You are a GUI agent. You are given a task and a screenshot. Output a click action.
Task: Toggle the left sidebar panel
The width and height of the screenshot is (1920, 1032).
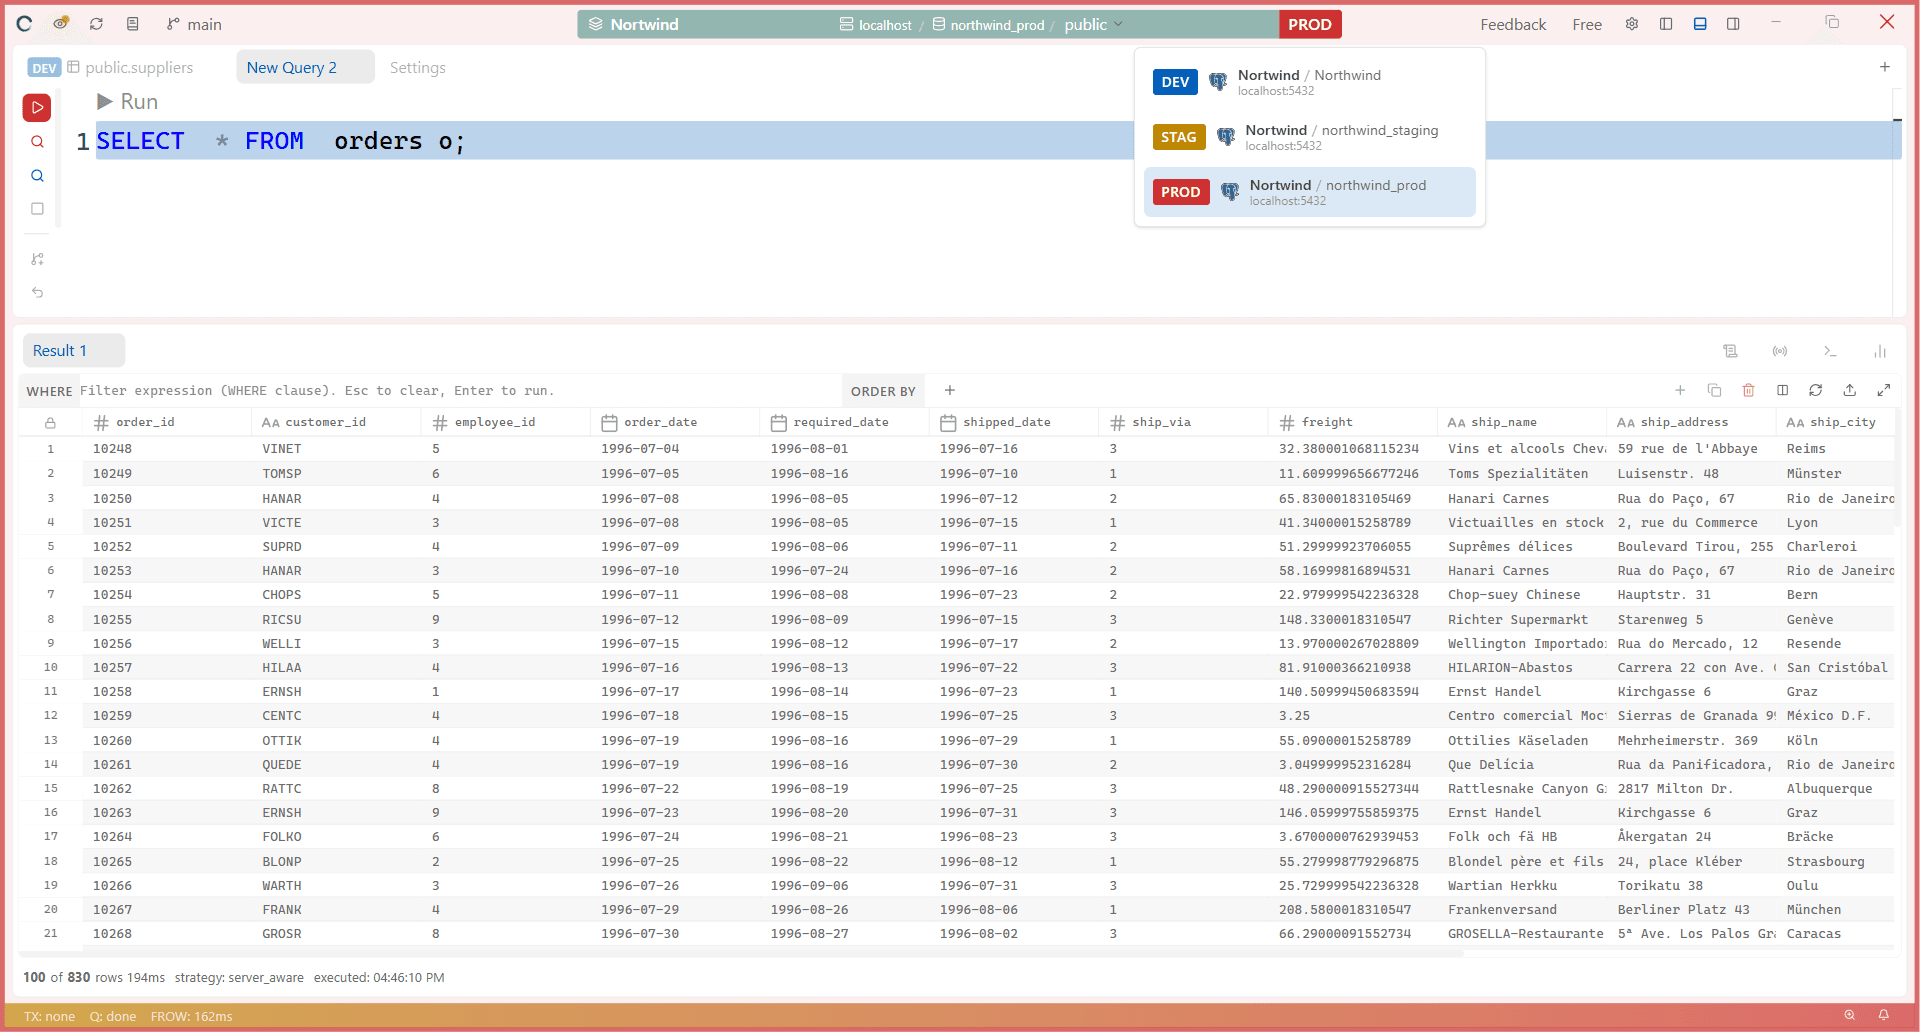click(1666, 24)
